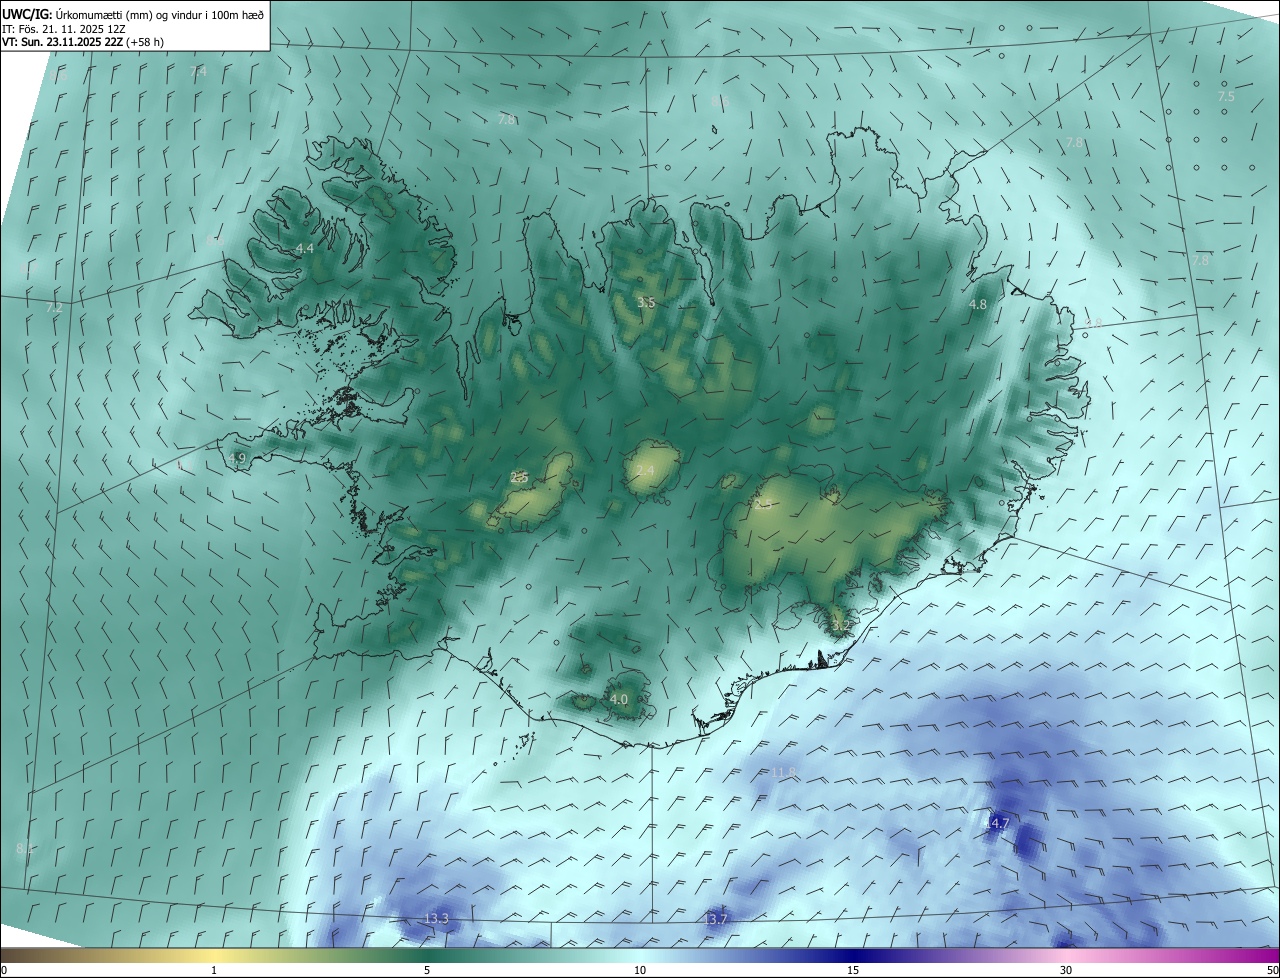The height and width of the screenshot is (978, 1280).
Task: Click the 3.5 value in north Iceland
Action: [x=646, y=302]
